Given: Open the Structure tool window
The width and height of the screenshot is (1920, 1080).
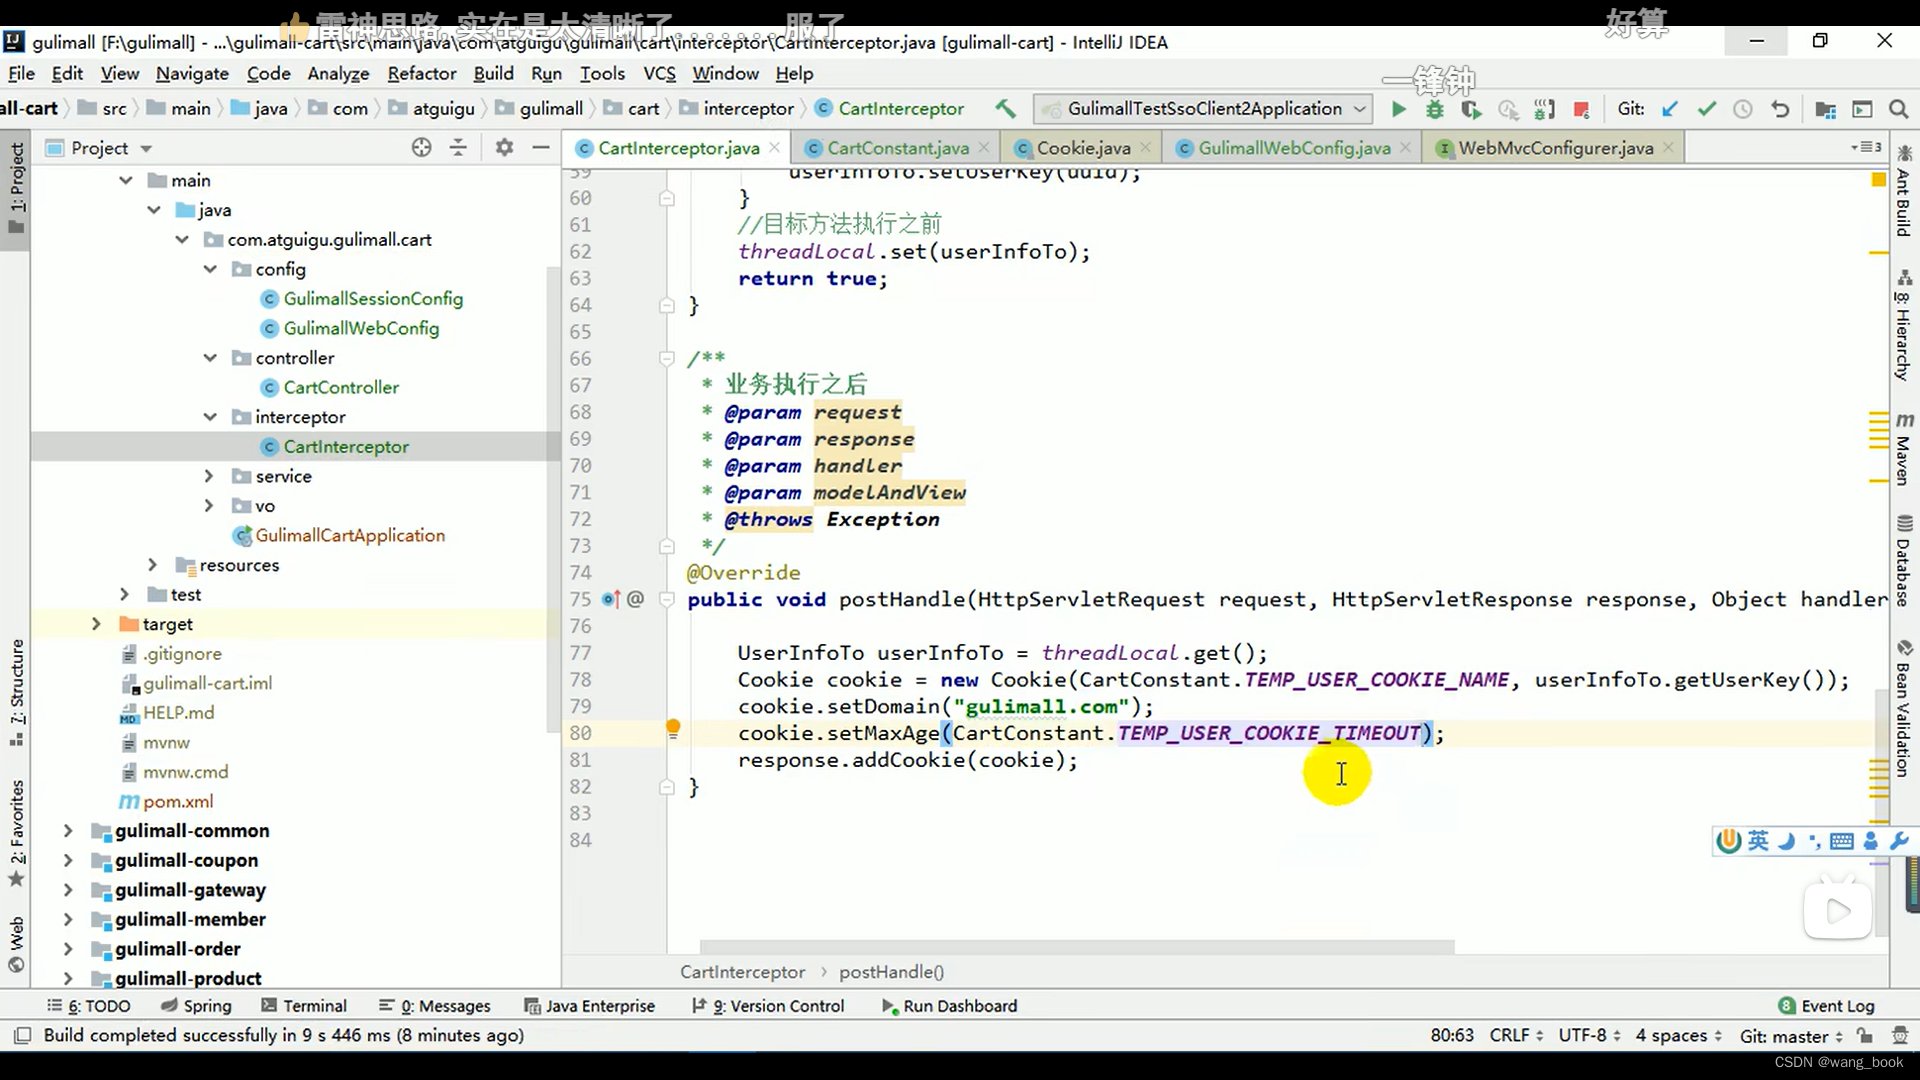Looking at the screenshot, I should tap(17, 693).
